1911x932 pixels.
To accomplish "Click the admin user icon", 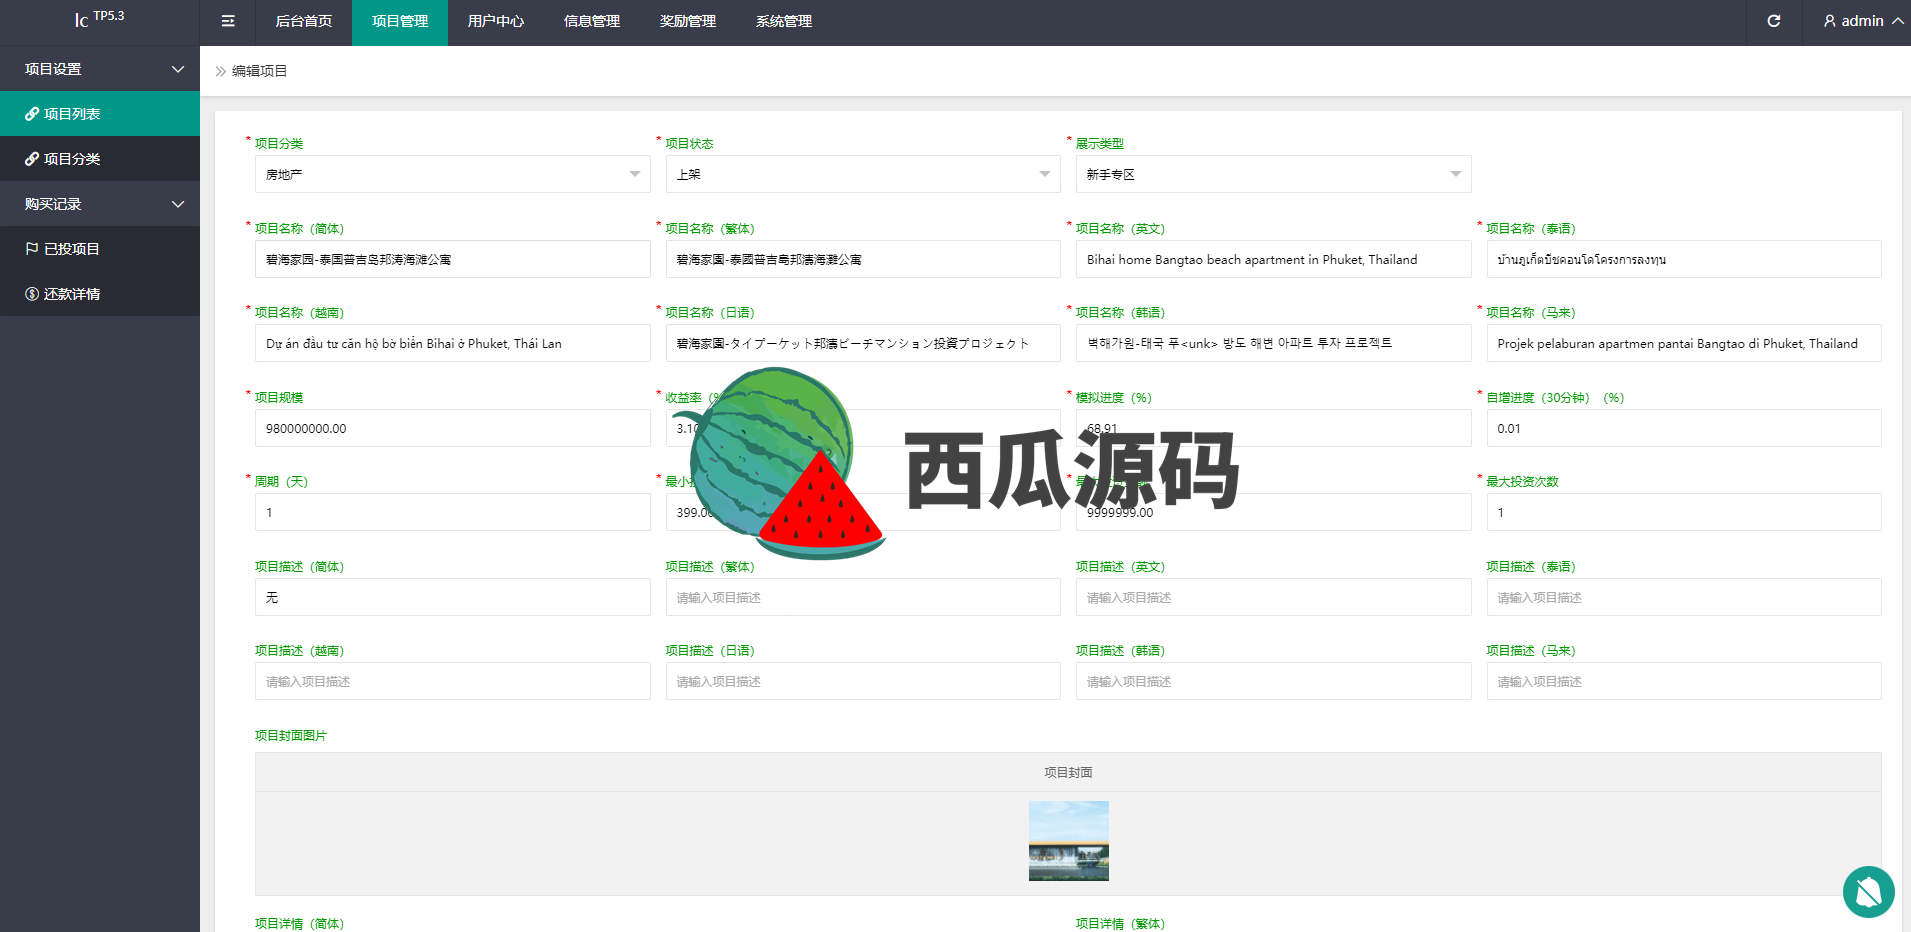I will [1830, 21].
